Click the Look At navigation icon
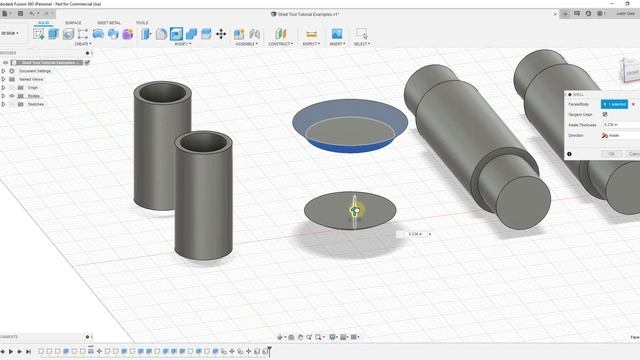 tap(291, 337)
